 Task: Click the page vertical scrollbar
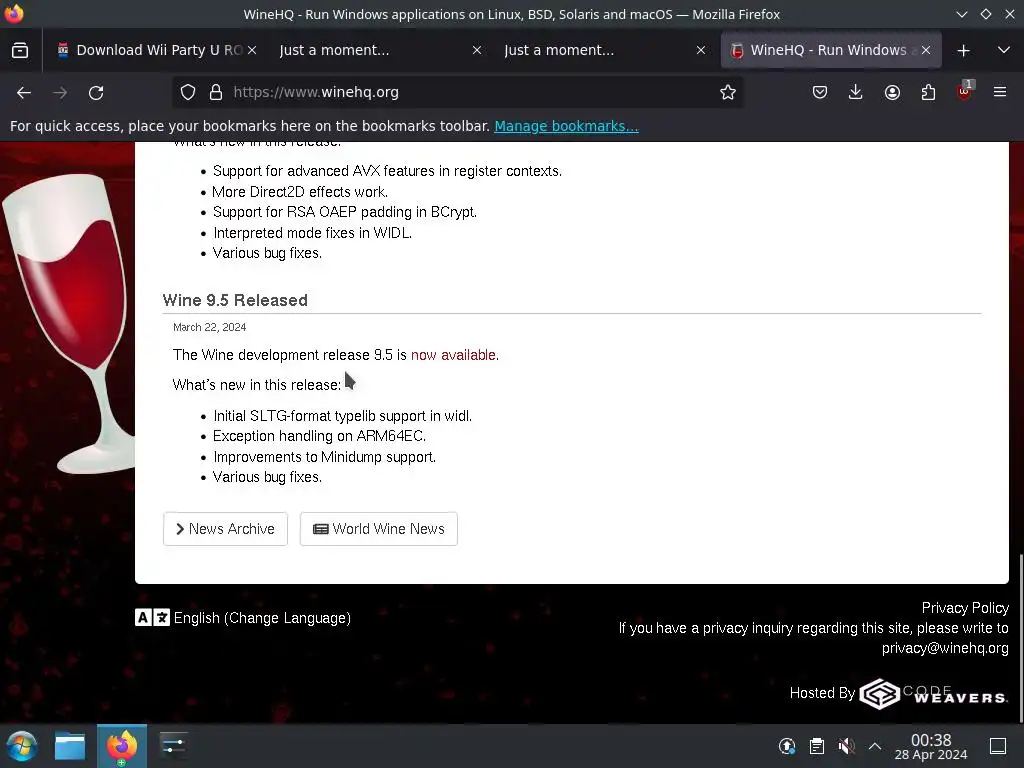coord(1021,637)
